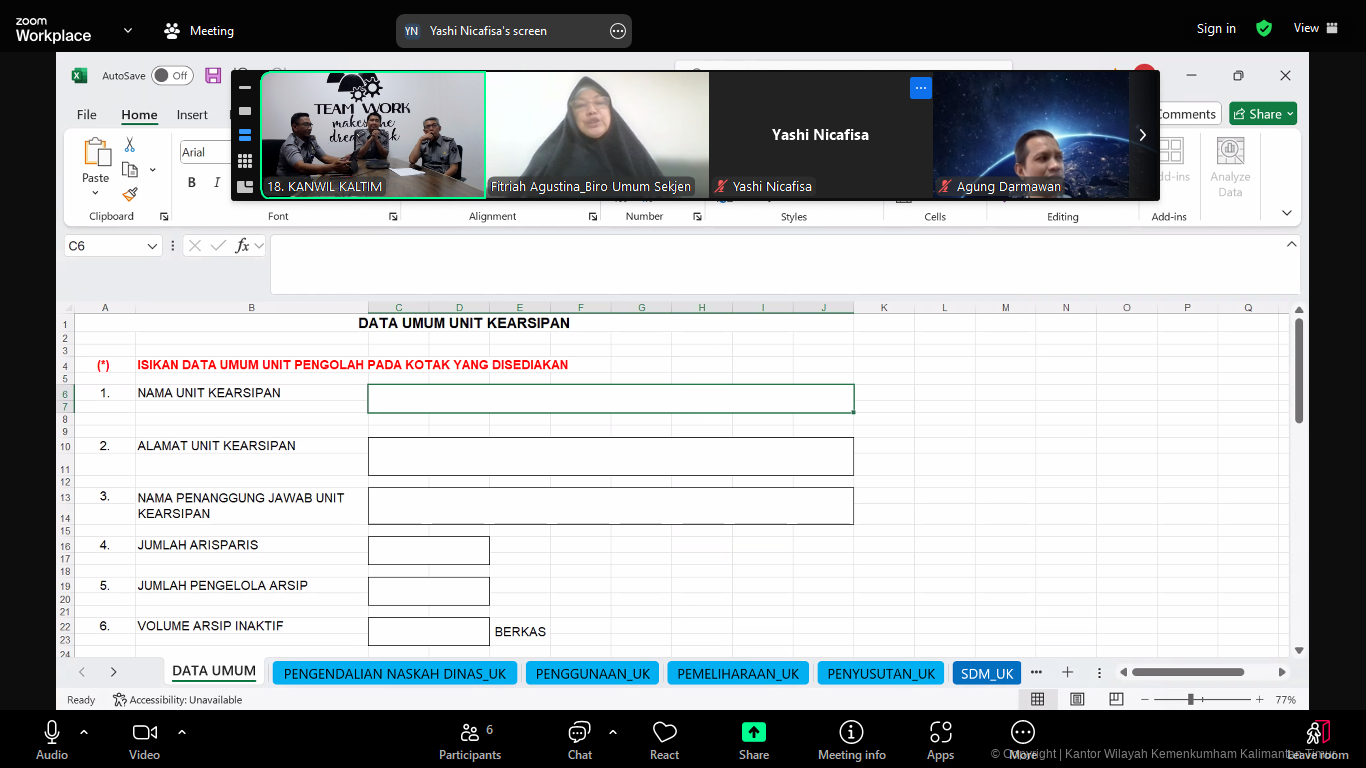
Task: Click the Paste clipboard icon
Action: click(96, 153)
